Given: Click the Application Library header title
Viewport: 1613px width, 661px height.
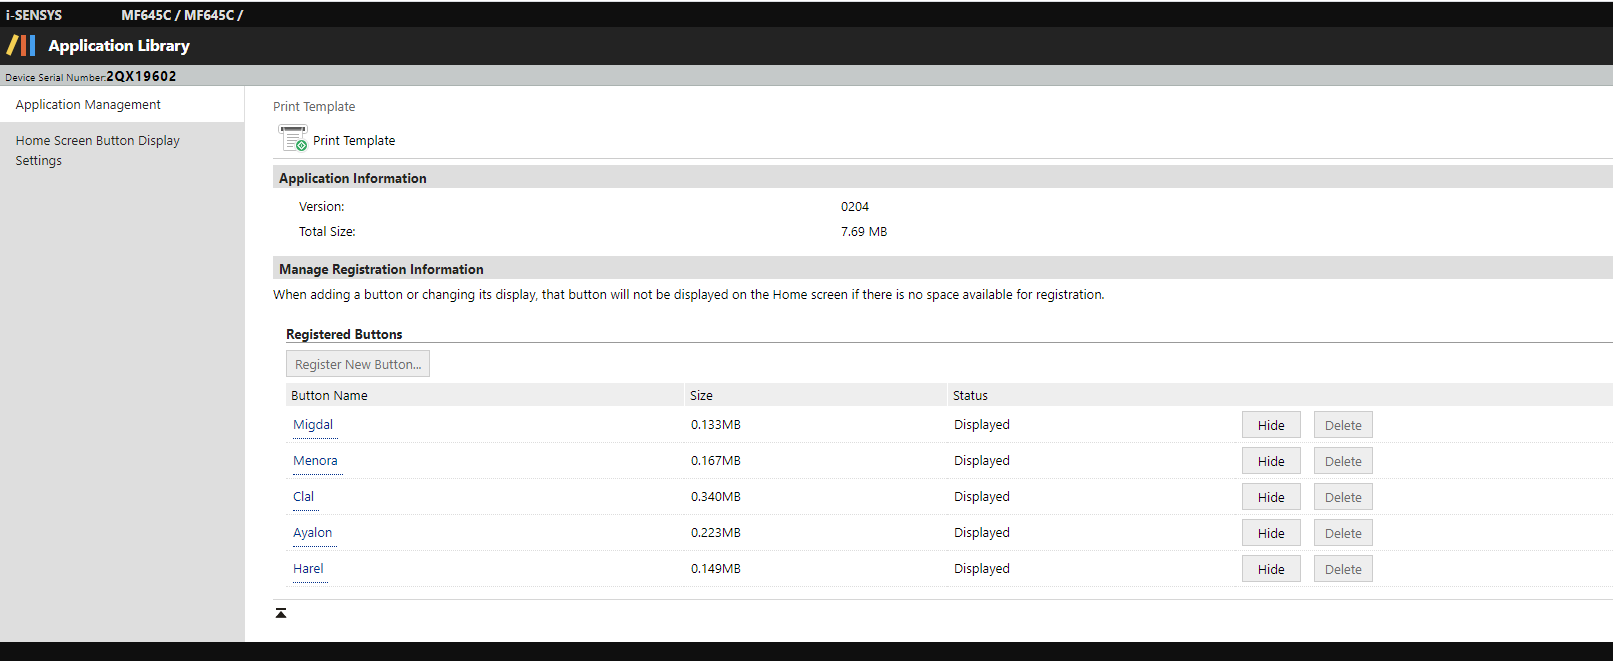Looking at the screenshot, I should point(119,46).
